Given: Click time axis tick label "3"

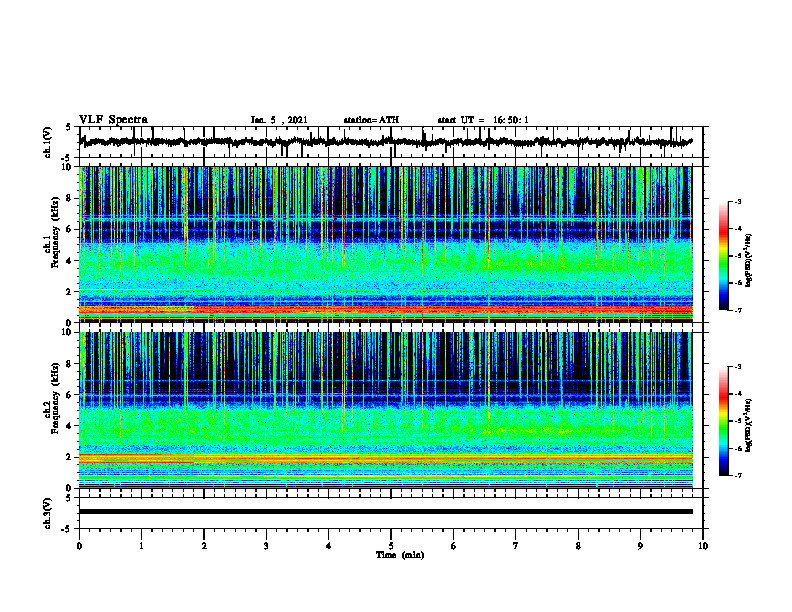Looking at the screenshot, I should click(x=266, y=546).
